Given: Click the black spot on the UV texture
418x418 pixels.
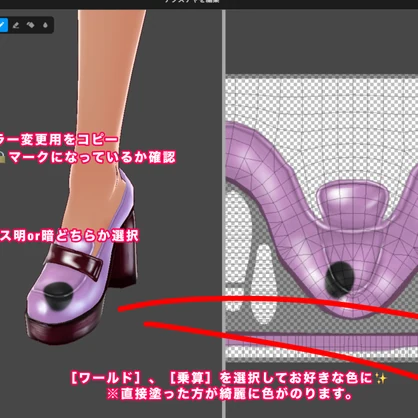Looking at the screenshot, I should point(340,279).
